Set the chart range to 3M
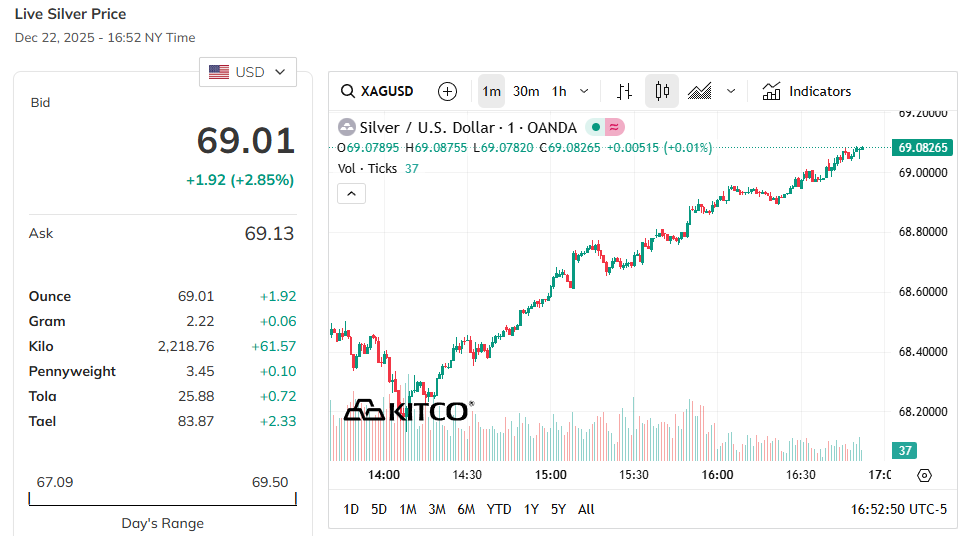967x536 pixels. [437, 509]
